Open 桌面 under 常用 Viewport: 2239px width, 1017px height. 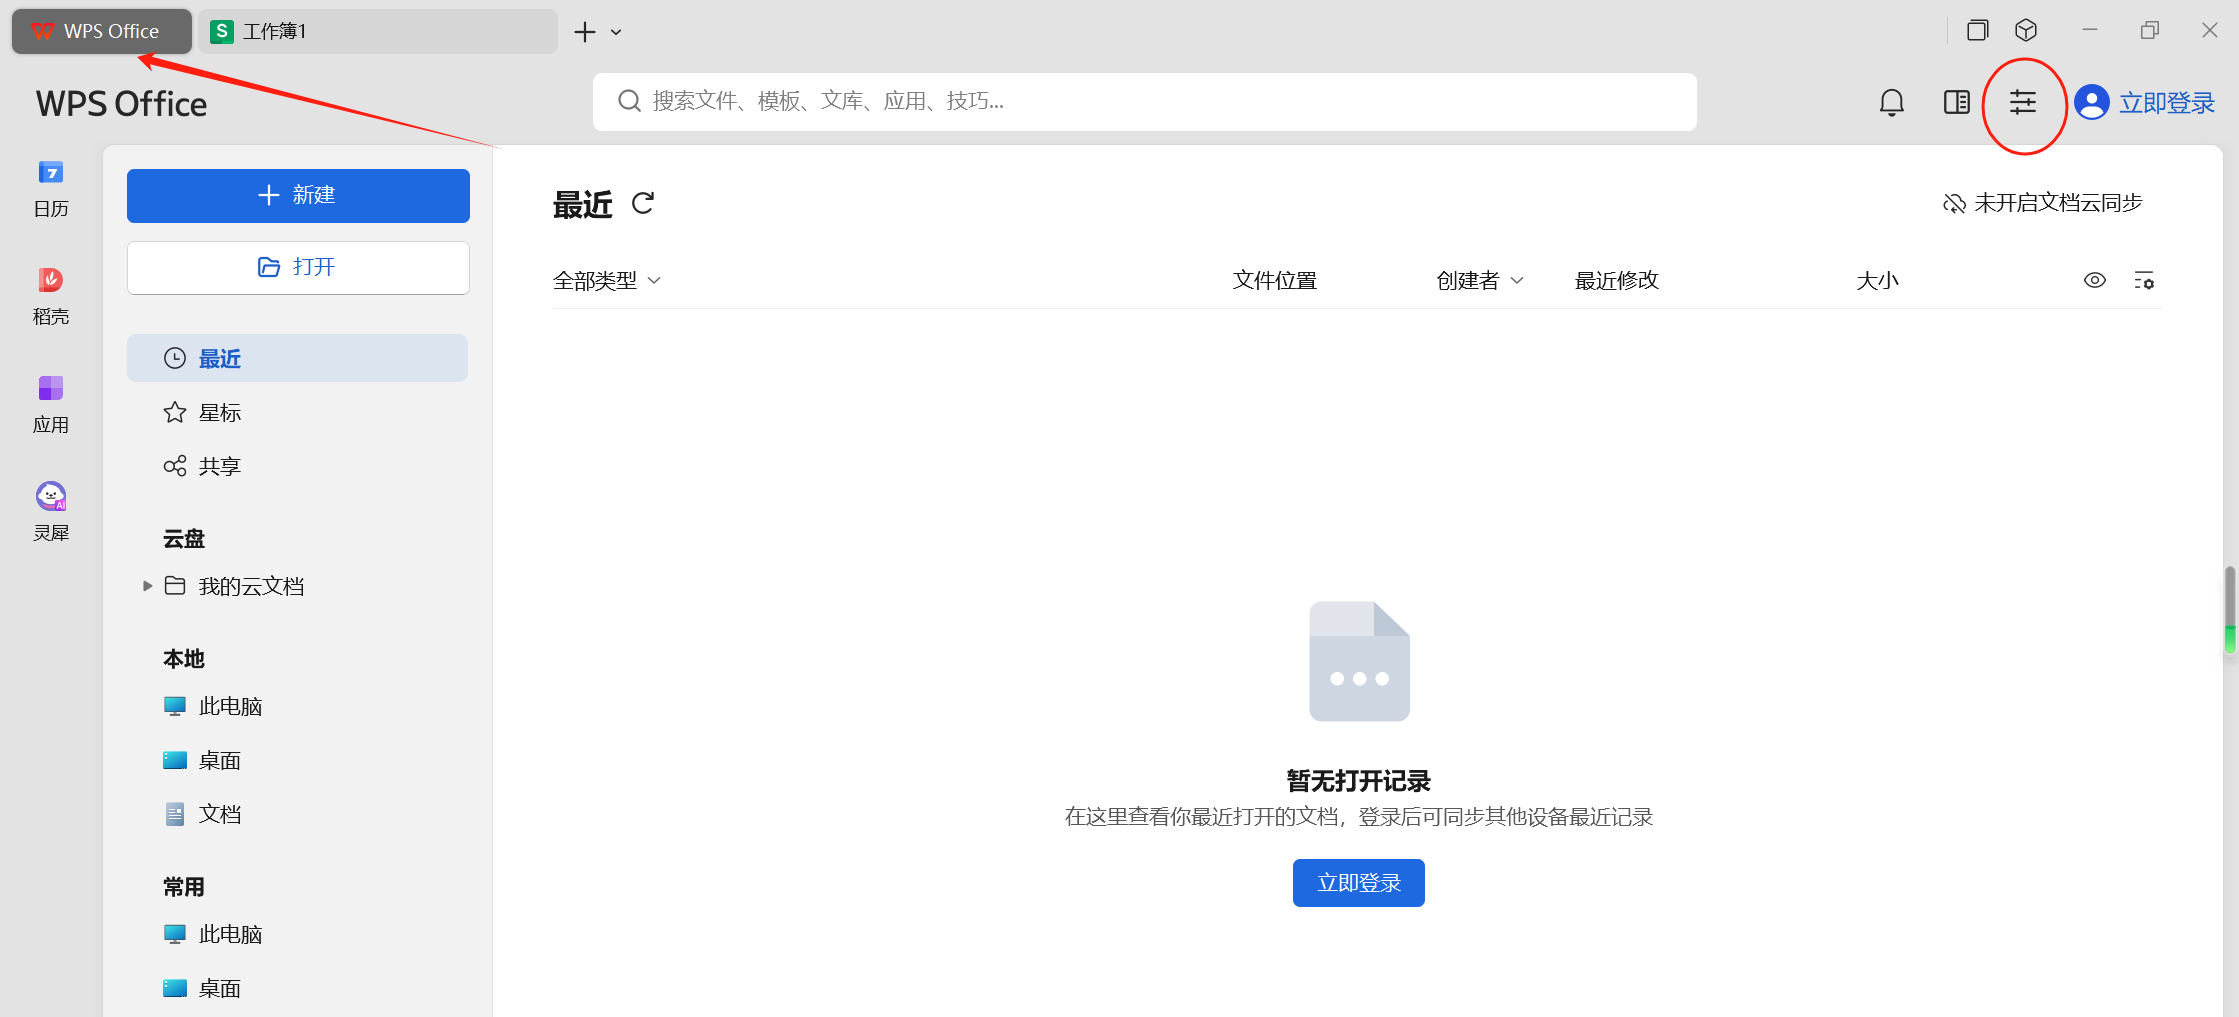point(297,988)
